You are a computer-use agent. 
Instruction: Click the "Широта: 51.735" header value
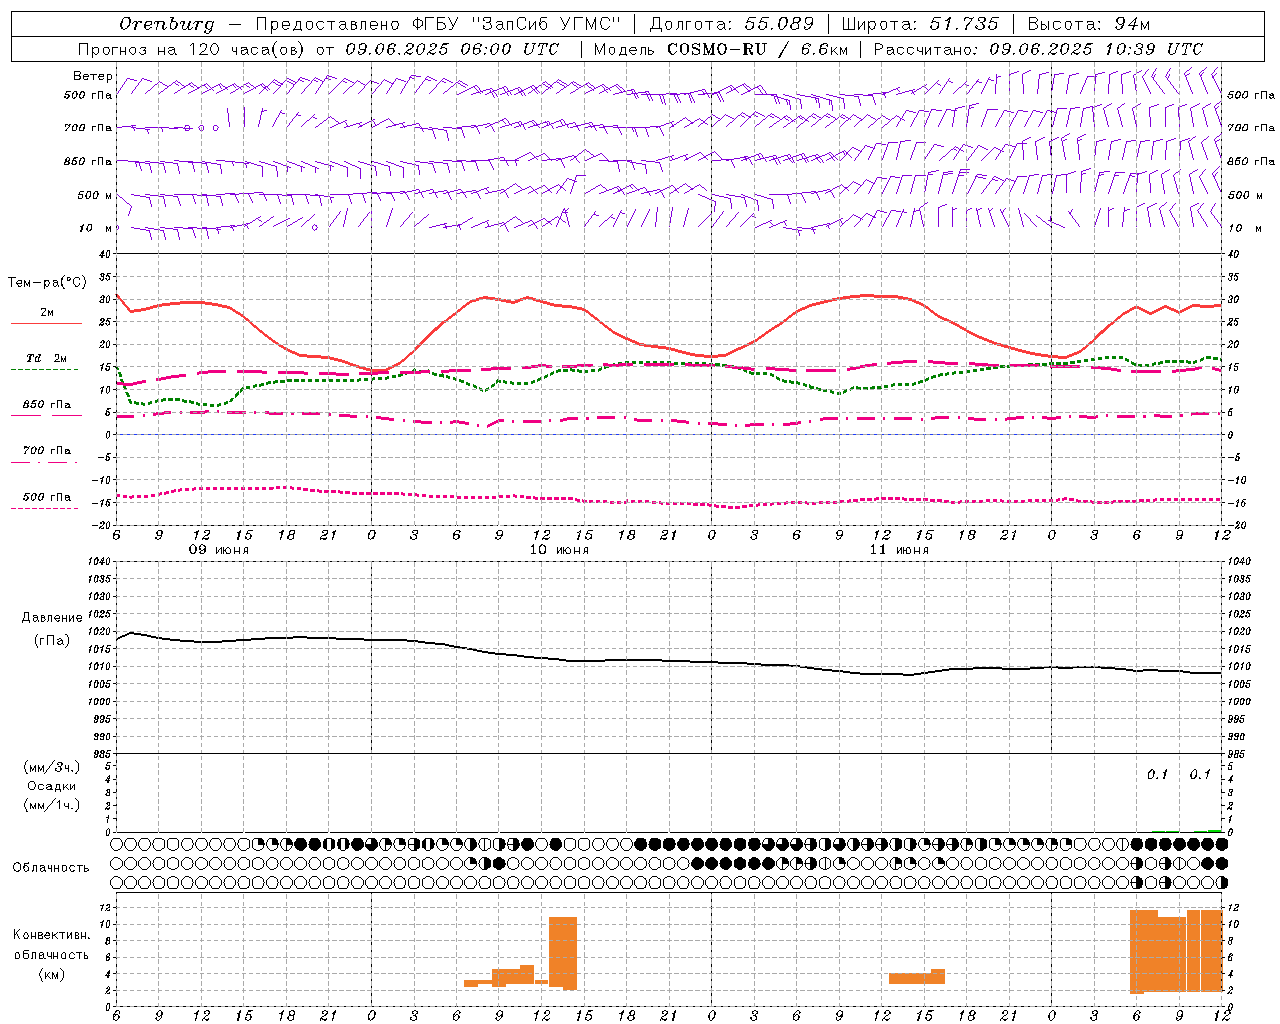coord(920,24)
